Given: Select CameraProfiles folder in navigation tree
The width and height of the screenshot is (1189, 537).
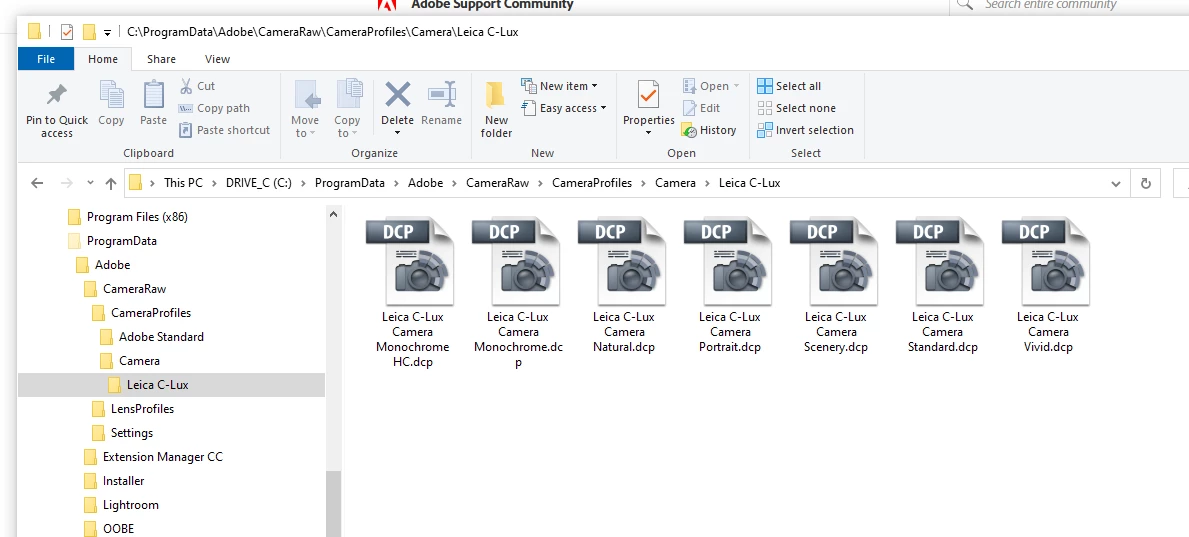Looking at the screenshot, I should click(x=151, y=312).
